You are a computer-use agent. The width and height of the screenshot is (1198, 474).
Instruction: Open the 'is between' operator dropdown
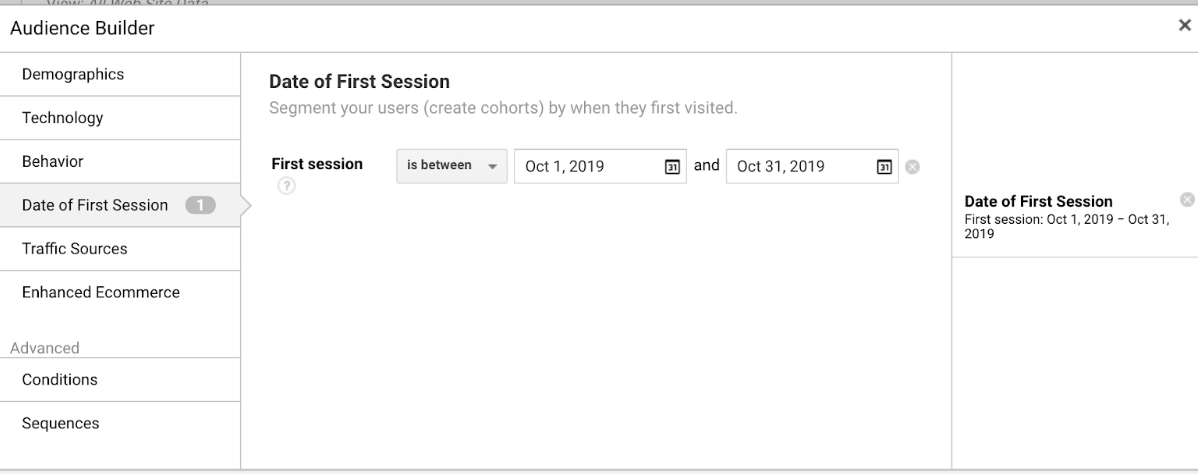[452, 166]
